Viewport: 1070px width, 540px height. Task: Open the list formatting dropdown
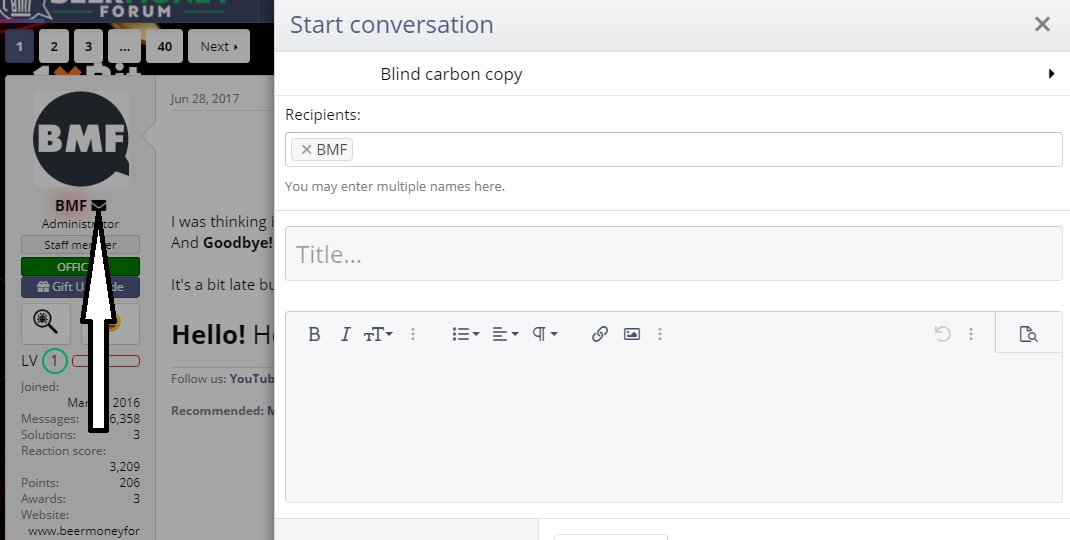tap(465, 334)
